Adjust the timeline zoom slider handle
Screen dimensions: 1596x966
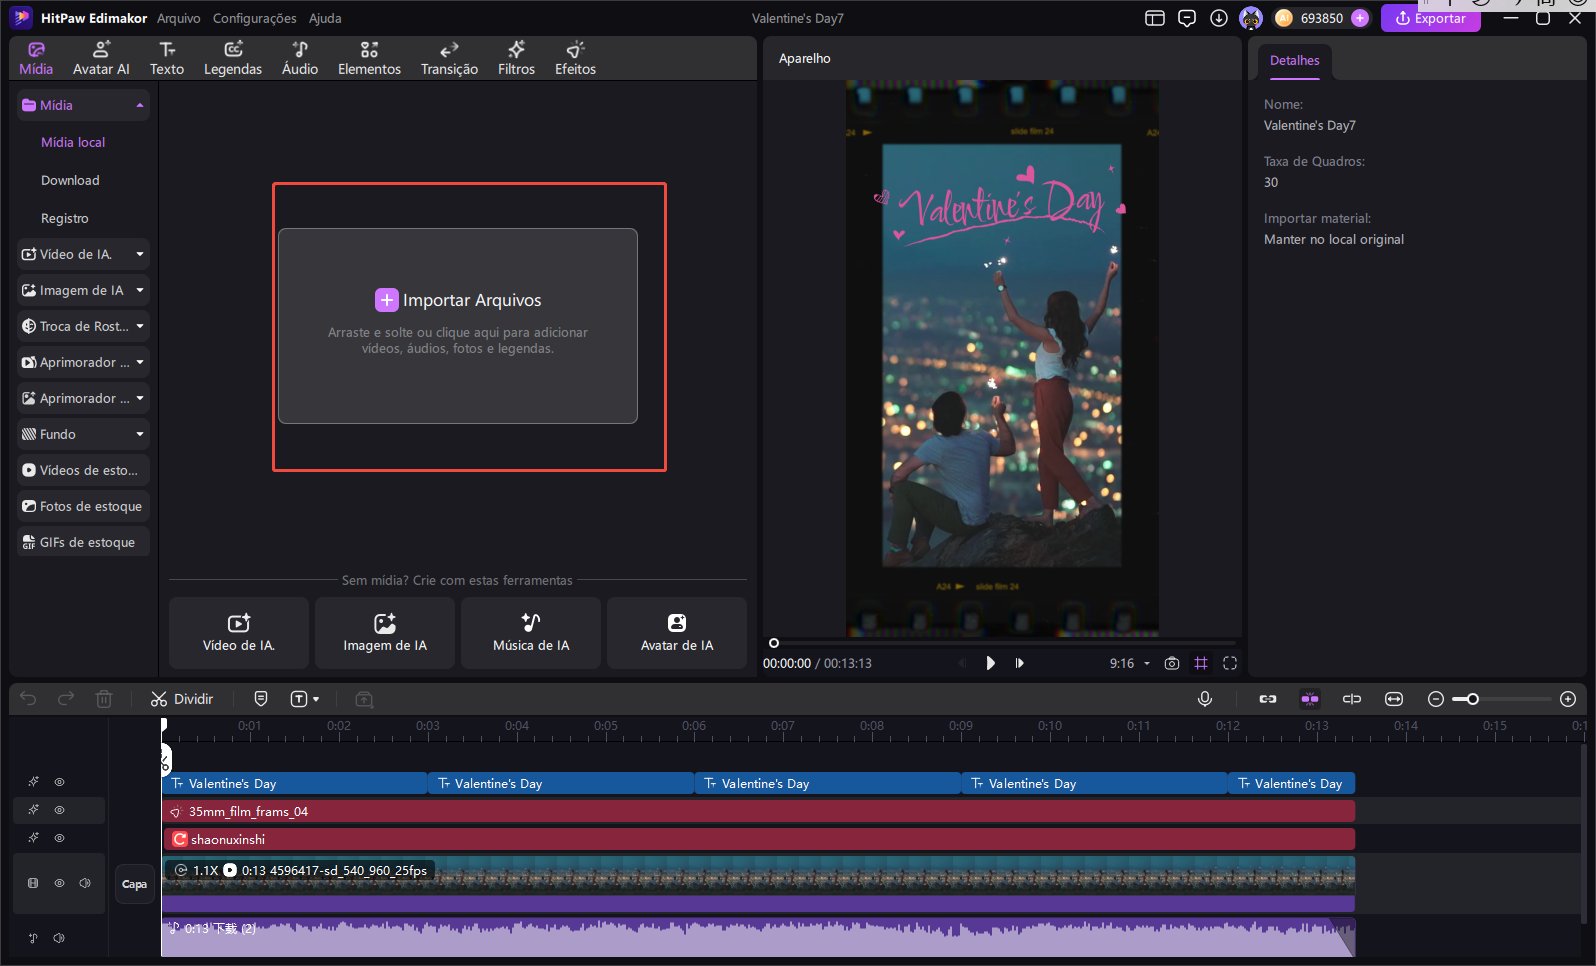[x=1472, y=699]
